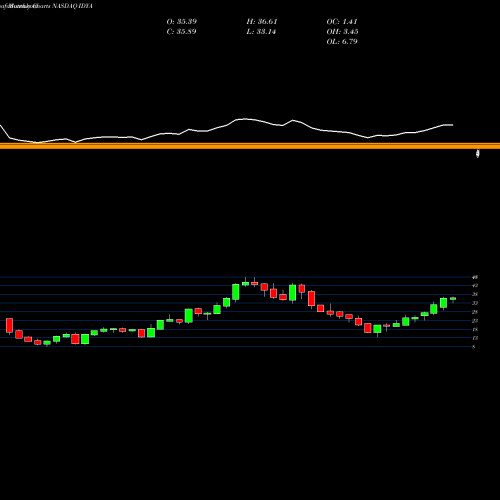Click the OL: 6.79 readout
The width and height of the screenshot is (500, 500).
point(342,42)
